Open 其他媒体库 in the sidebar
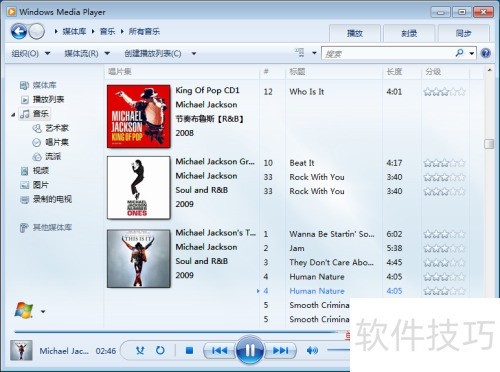Image resolution: width=500 pixels, height=372 pixels. tap(46, 228)
